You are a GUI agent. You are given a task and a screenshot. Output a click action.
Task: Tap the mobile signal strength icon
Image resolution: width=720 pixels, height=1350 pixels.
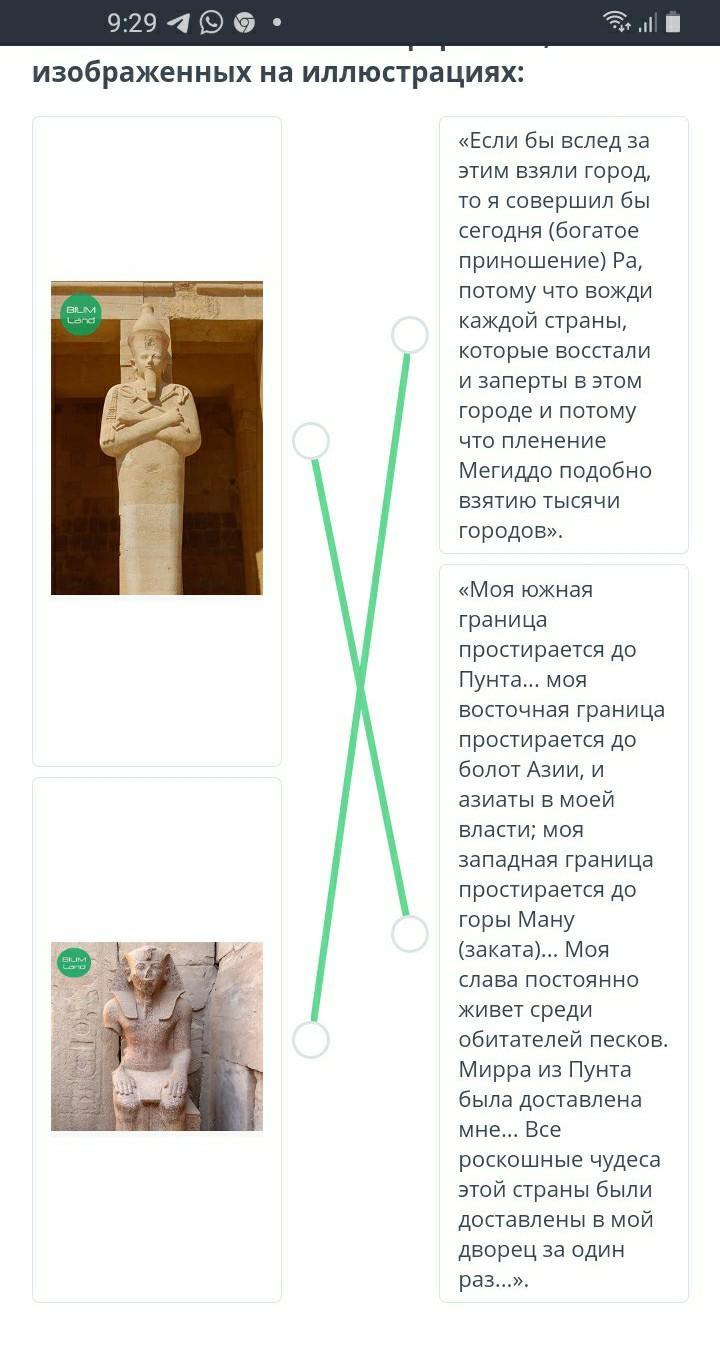click(647, 22)
